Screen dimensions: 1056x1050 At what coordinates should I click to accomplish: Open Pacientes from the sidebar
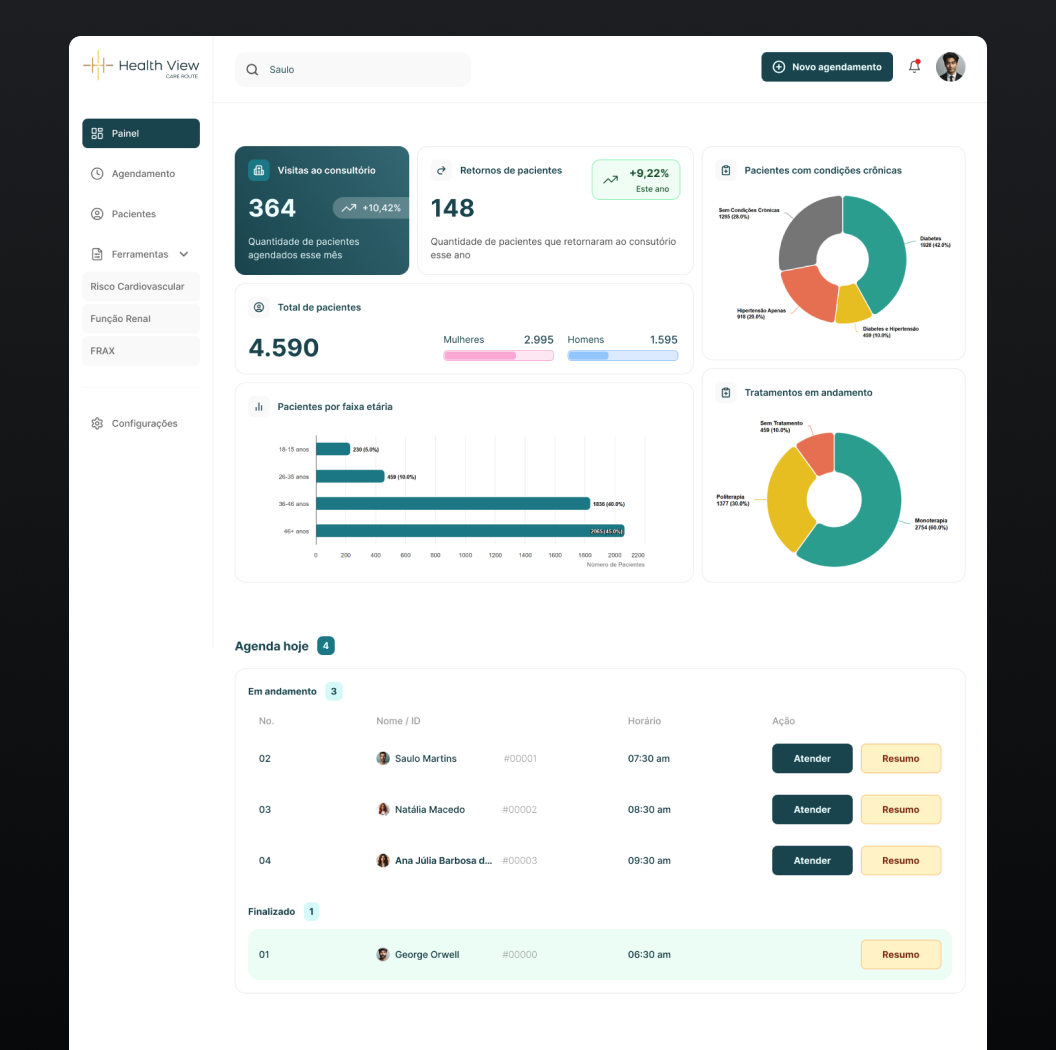(133, 214)
